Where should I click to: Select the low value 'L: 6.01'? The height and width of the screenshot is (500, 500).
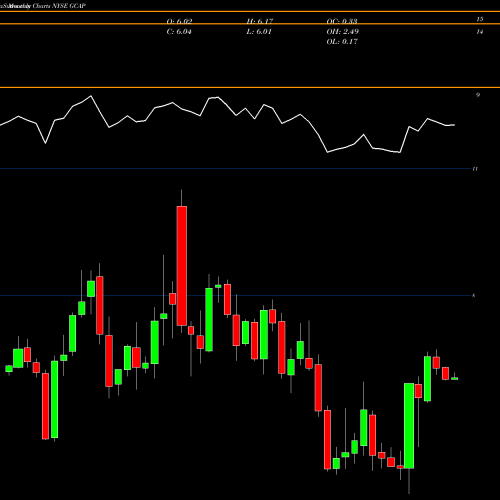coord(259,32)
